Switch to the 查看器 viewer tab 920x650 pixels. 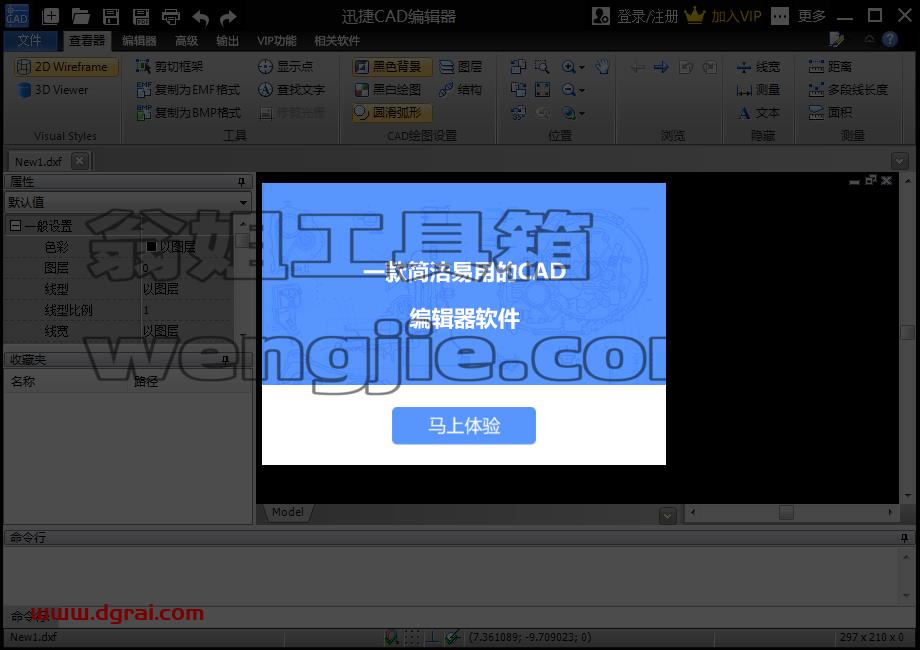pyautogui.click(x=86, y=40)
